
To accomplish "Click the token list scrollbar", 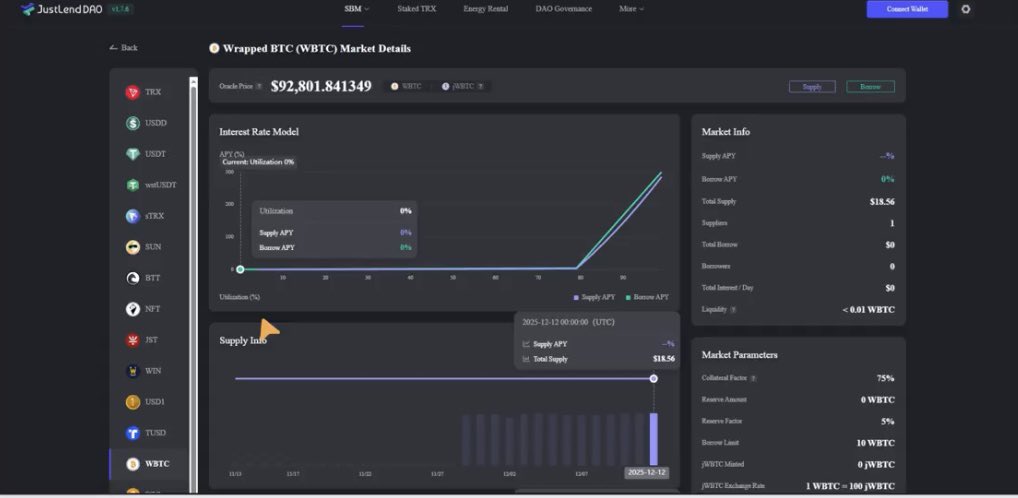I will point(193,286).
